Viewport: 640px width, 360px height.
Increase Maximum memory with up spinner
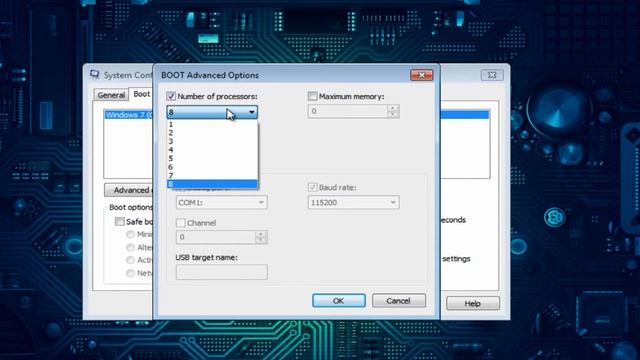(x=393, y=108)
